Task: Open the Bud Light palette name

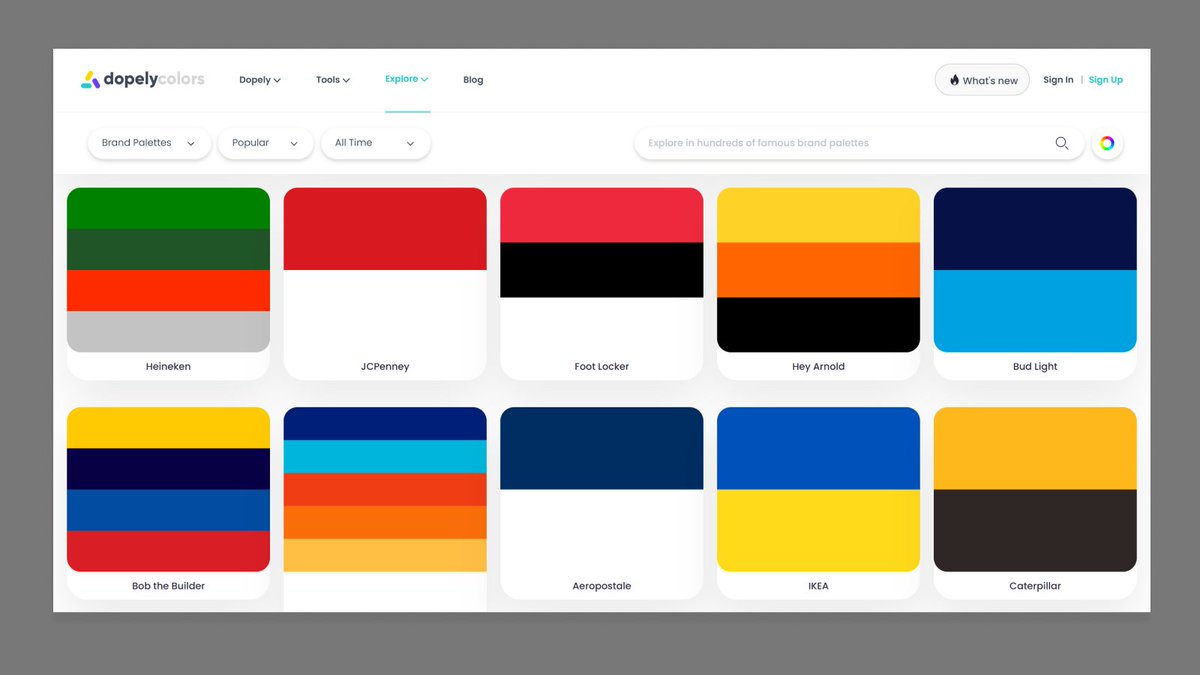Action: 1035,367
